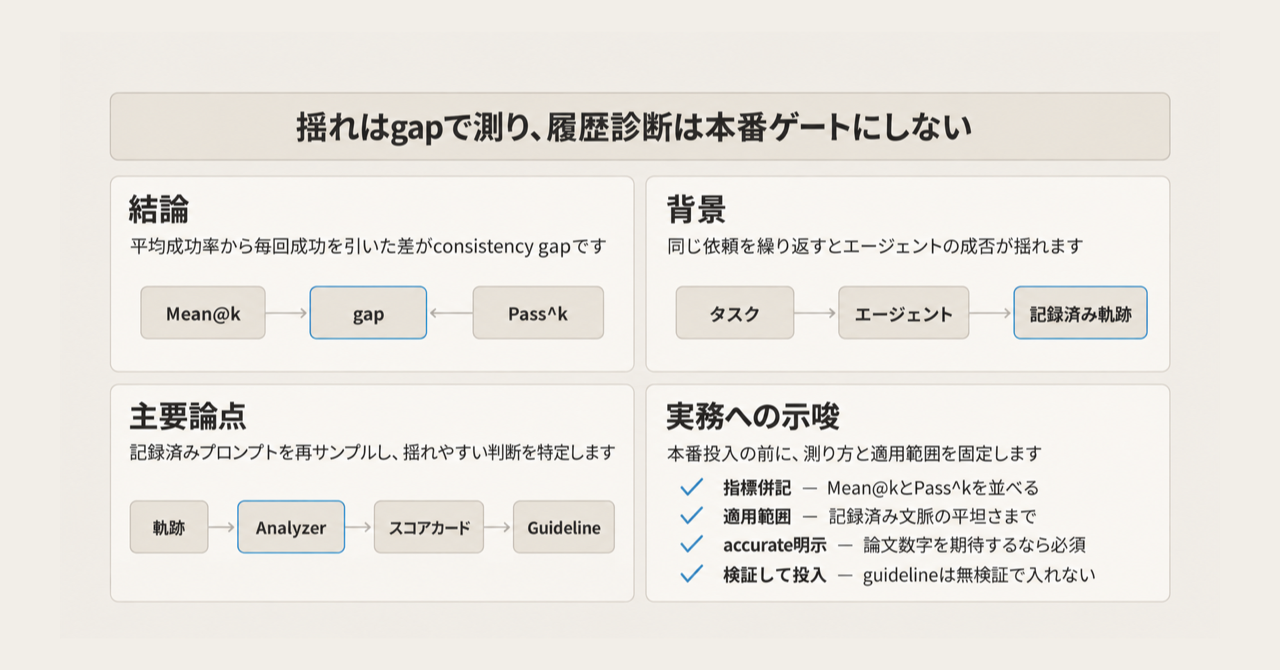Viewport: 1280px width, 670px height.
Task: Click the text Mean@kとPass^kを並べる
Action: point(933,488)
